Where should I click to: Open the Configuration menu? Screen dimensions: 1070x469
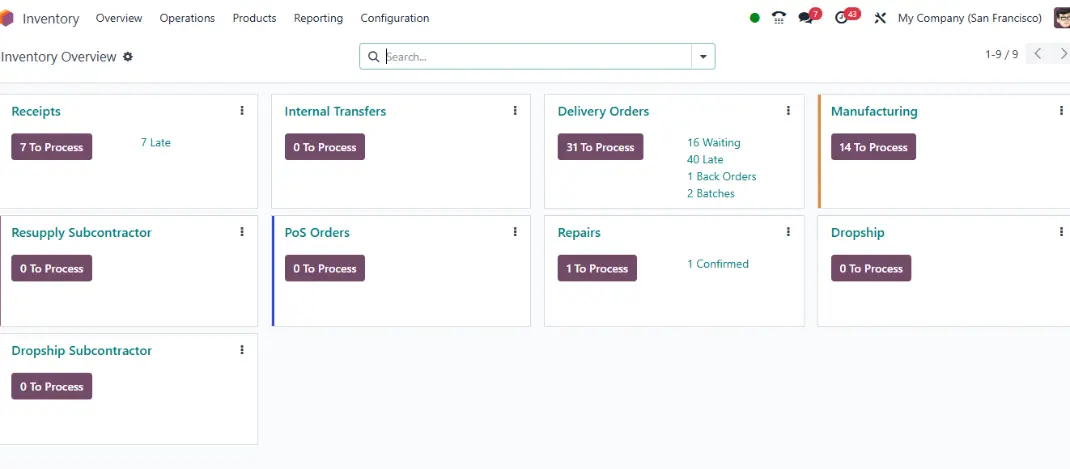(394, 18)
